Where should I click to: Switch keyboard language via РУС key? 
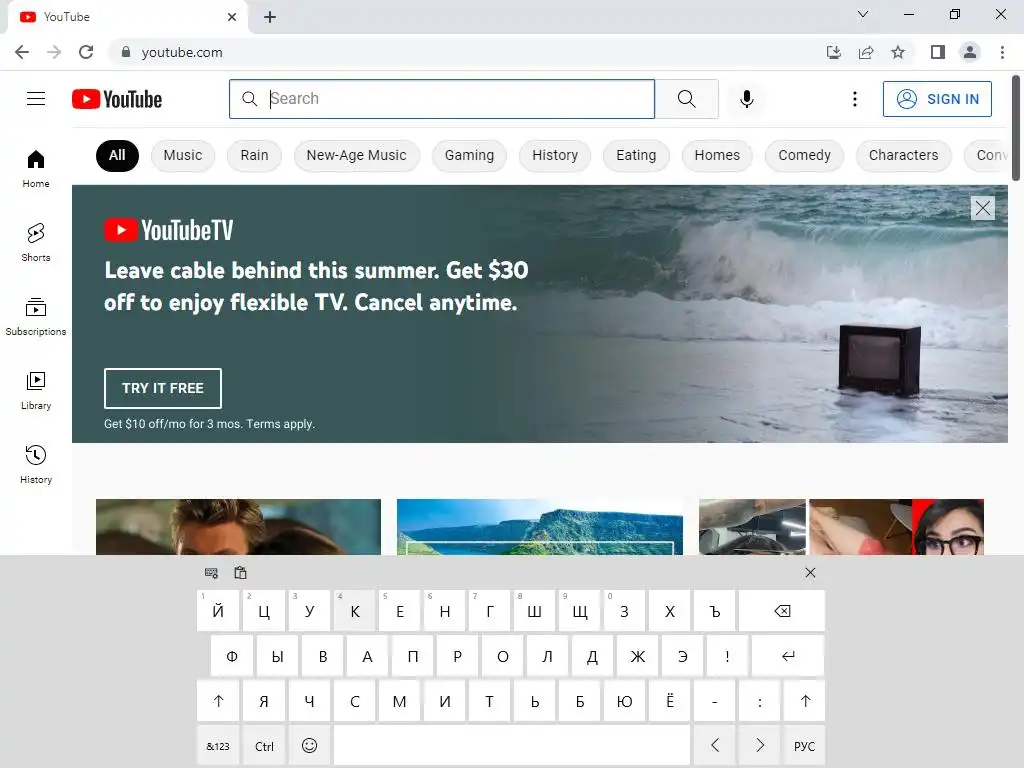[x=805, y=746]
